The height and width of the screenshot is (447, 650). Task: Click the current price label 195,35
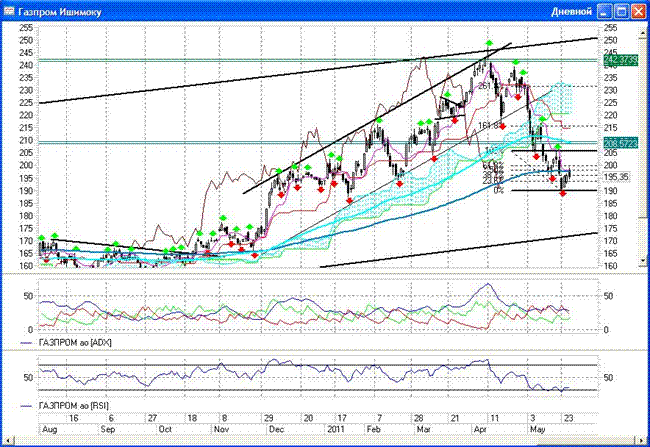click(x=616, y=177)
